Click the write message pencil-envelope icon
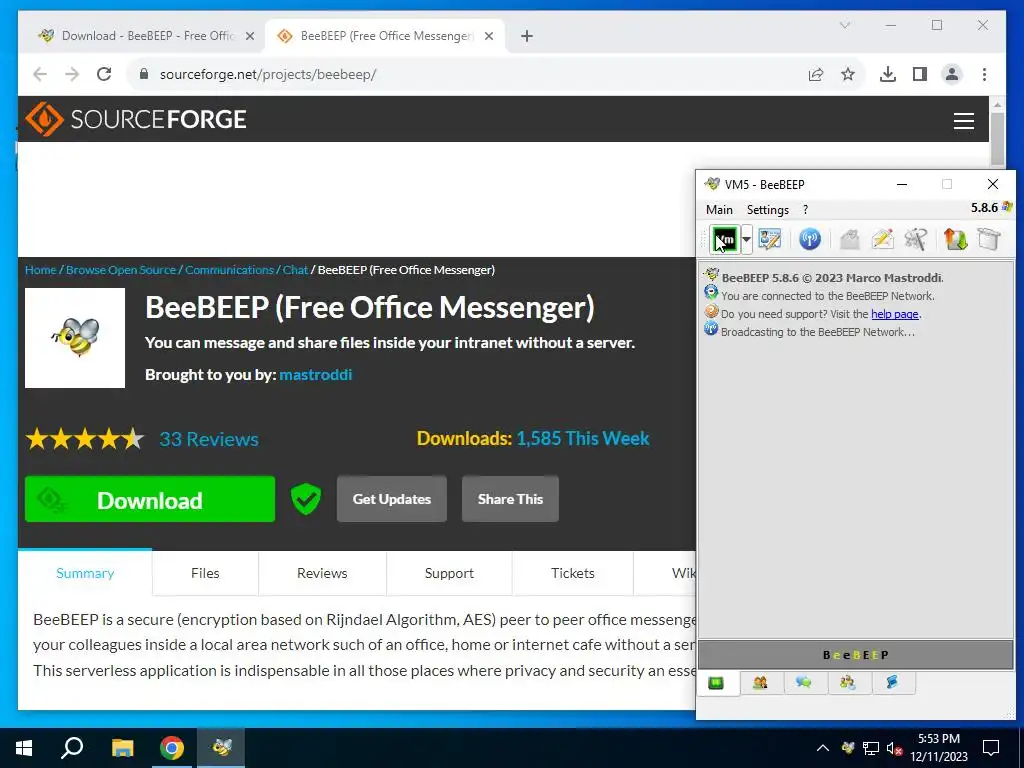The height and width of the screenshot is (768, 1024). pyautogui.click(x=882, y=239)
